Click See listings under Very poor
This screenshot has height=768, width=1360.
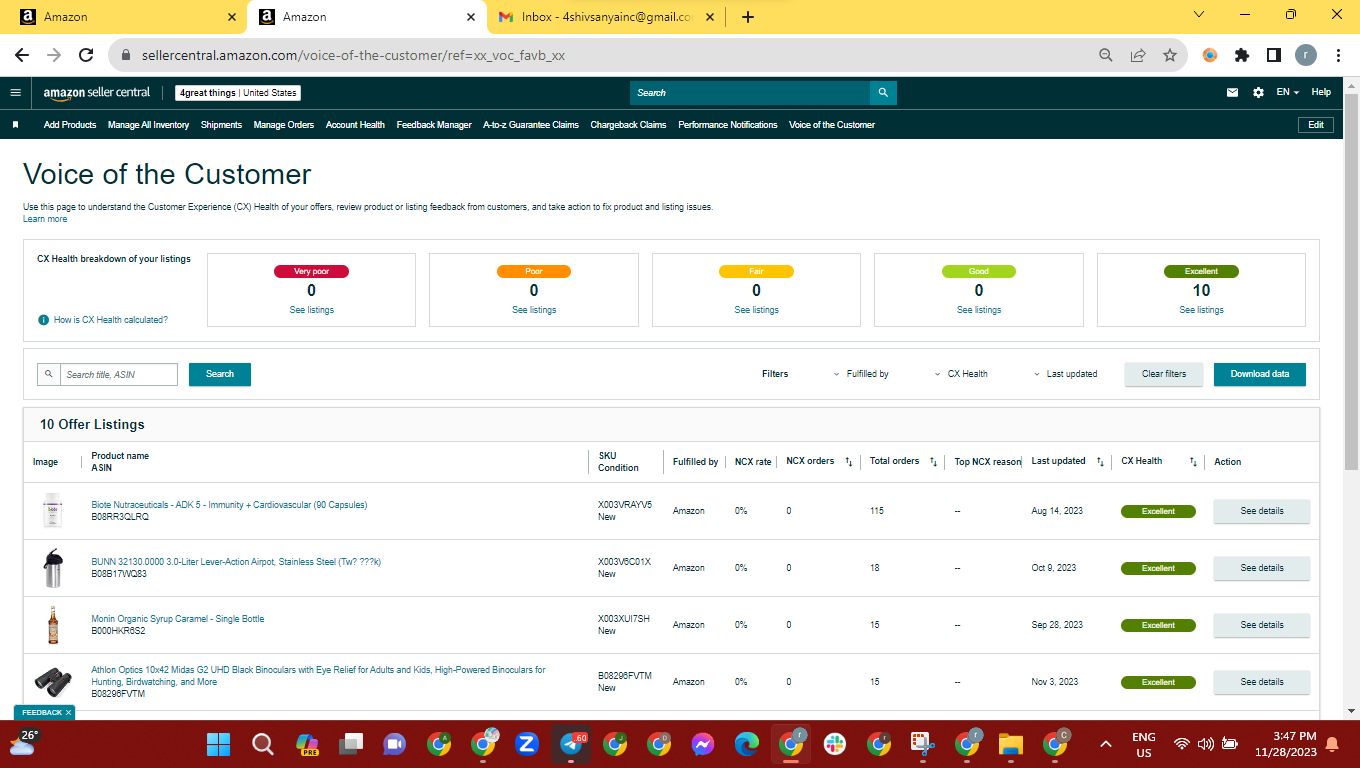pyautogui.click(x=311, y=310)
